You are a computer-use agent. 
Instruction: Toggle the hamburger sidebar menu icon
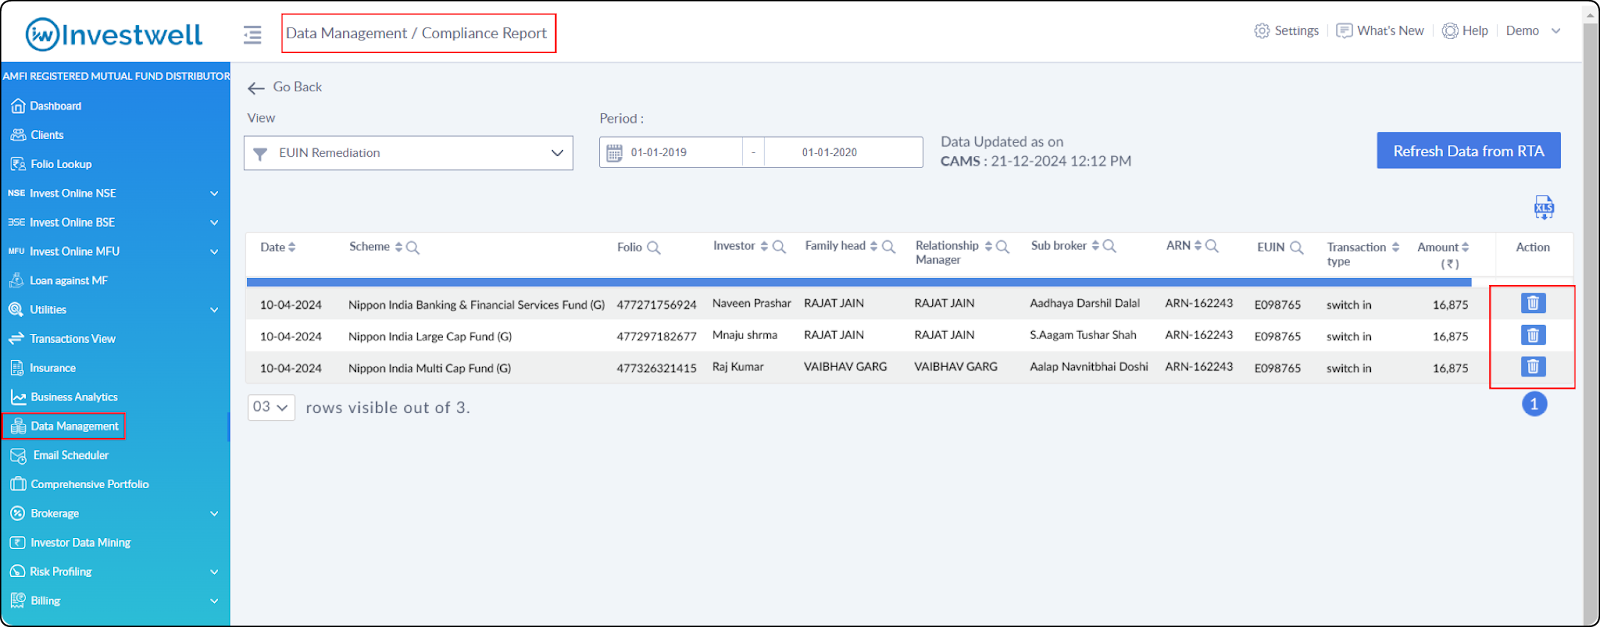coord(252,35)
